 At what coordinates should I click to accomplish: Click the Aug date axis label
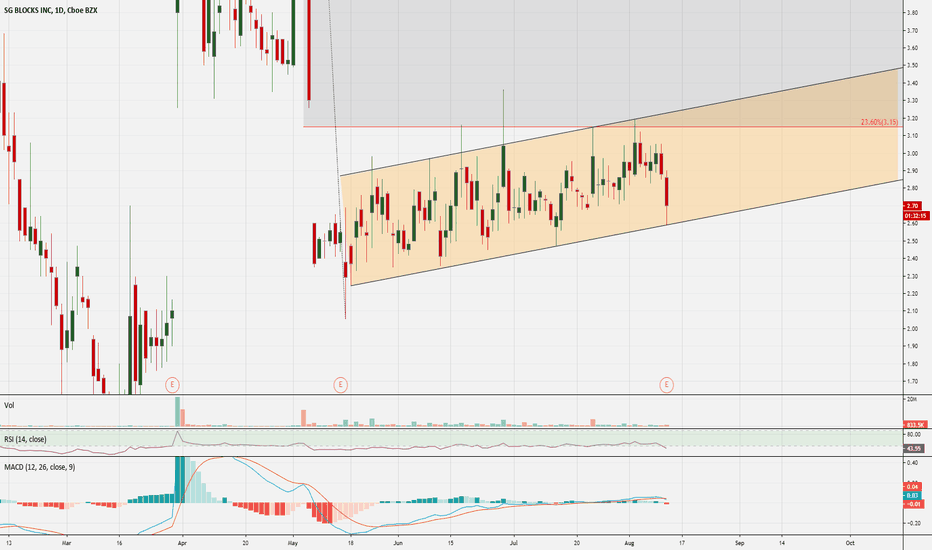(630, 543)
